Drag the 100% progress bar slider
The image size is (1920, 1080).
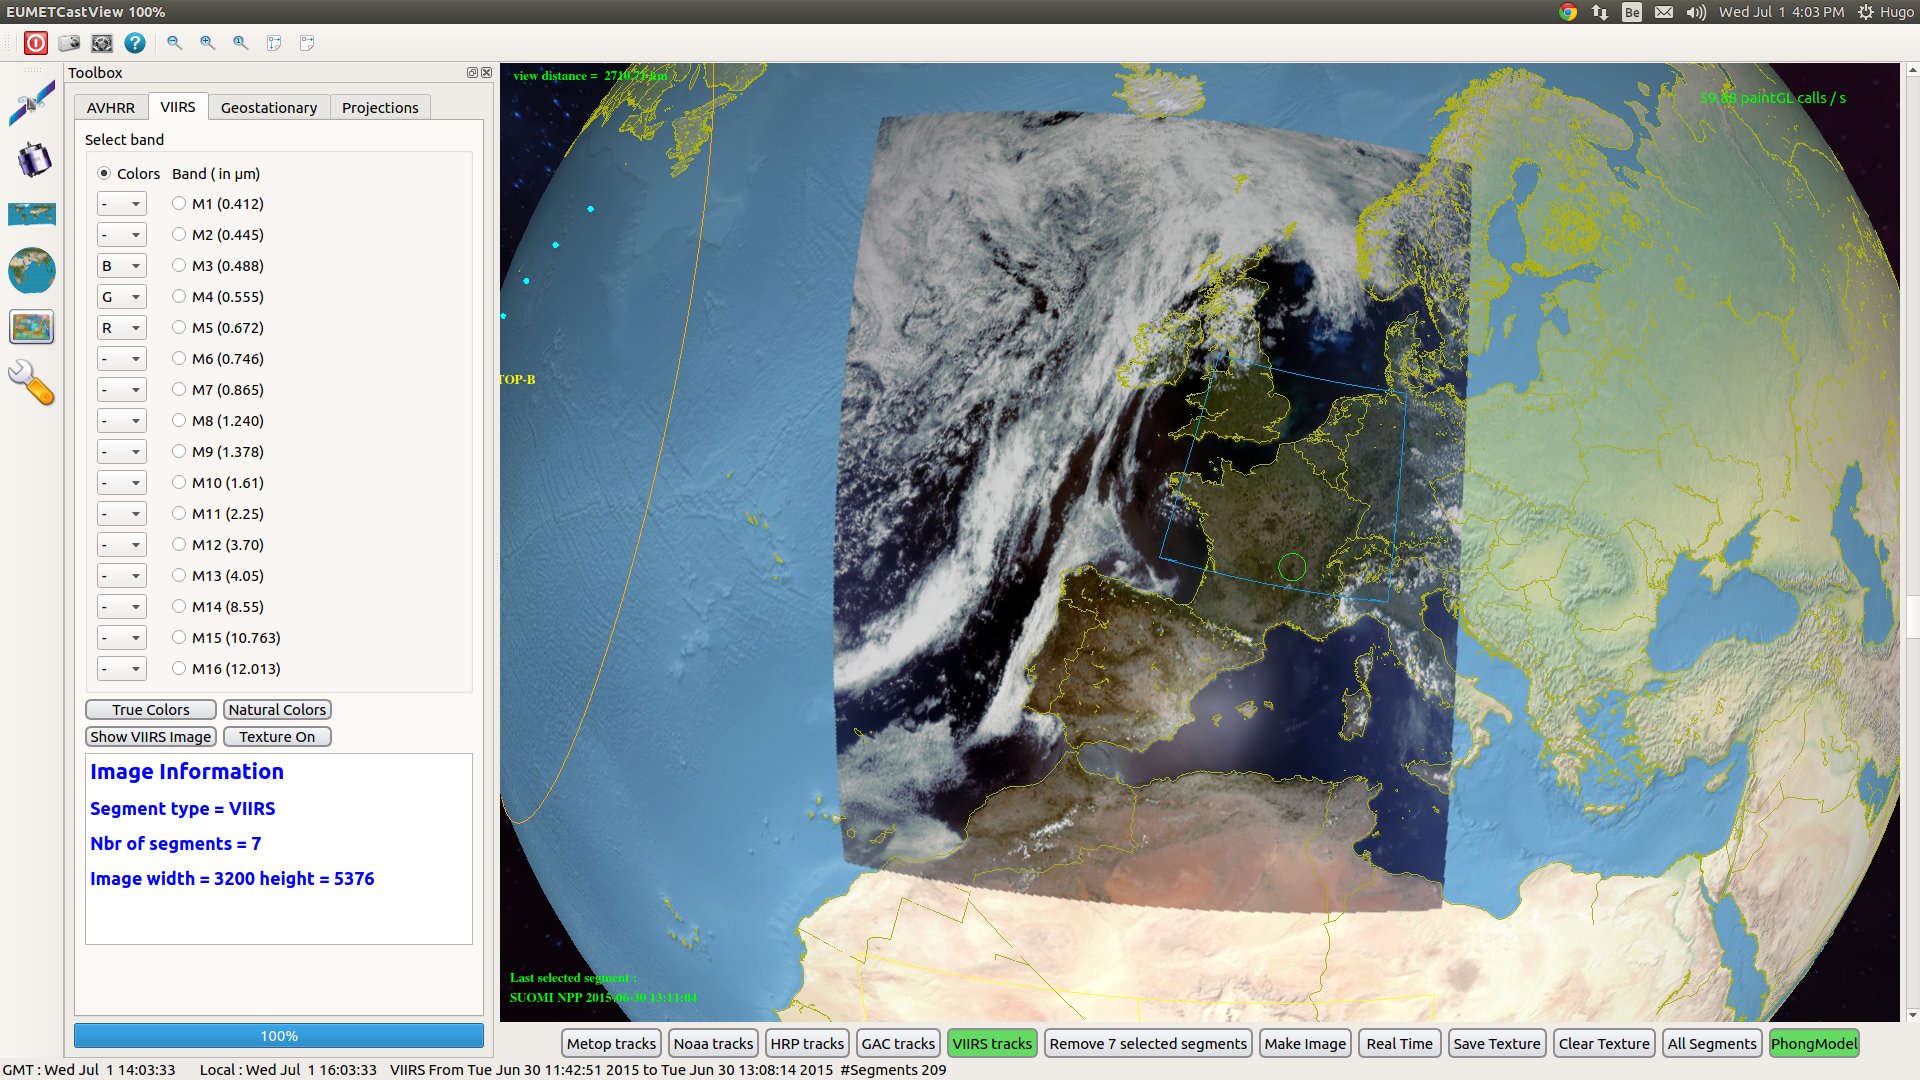(x=278, y=1036)
